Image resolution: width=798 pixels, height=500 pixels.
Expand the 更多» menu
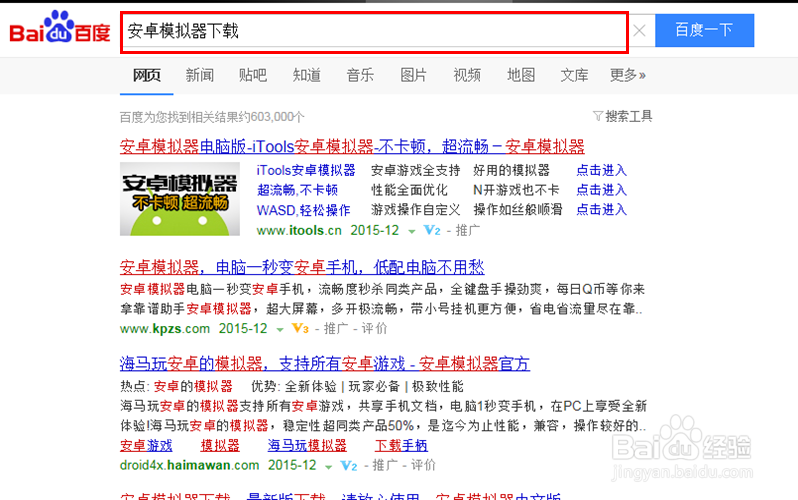tap(628, 75)
